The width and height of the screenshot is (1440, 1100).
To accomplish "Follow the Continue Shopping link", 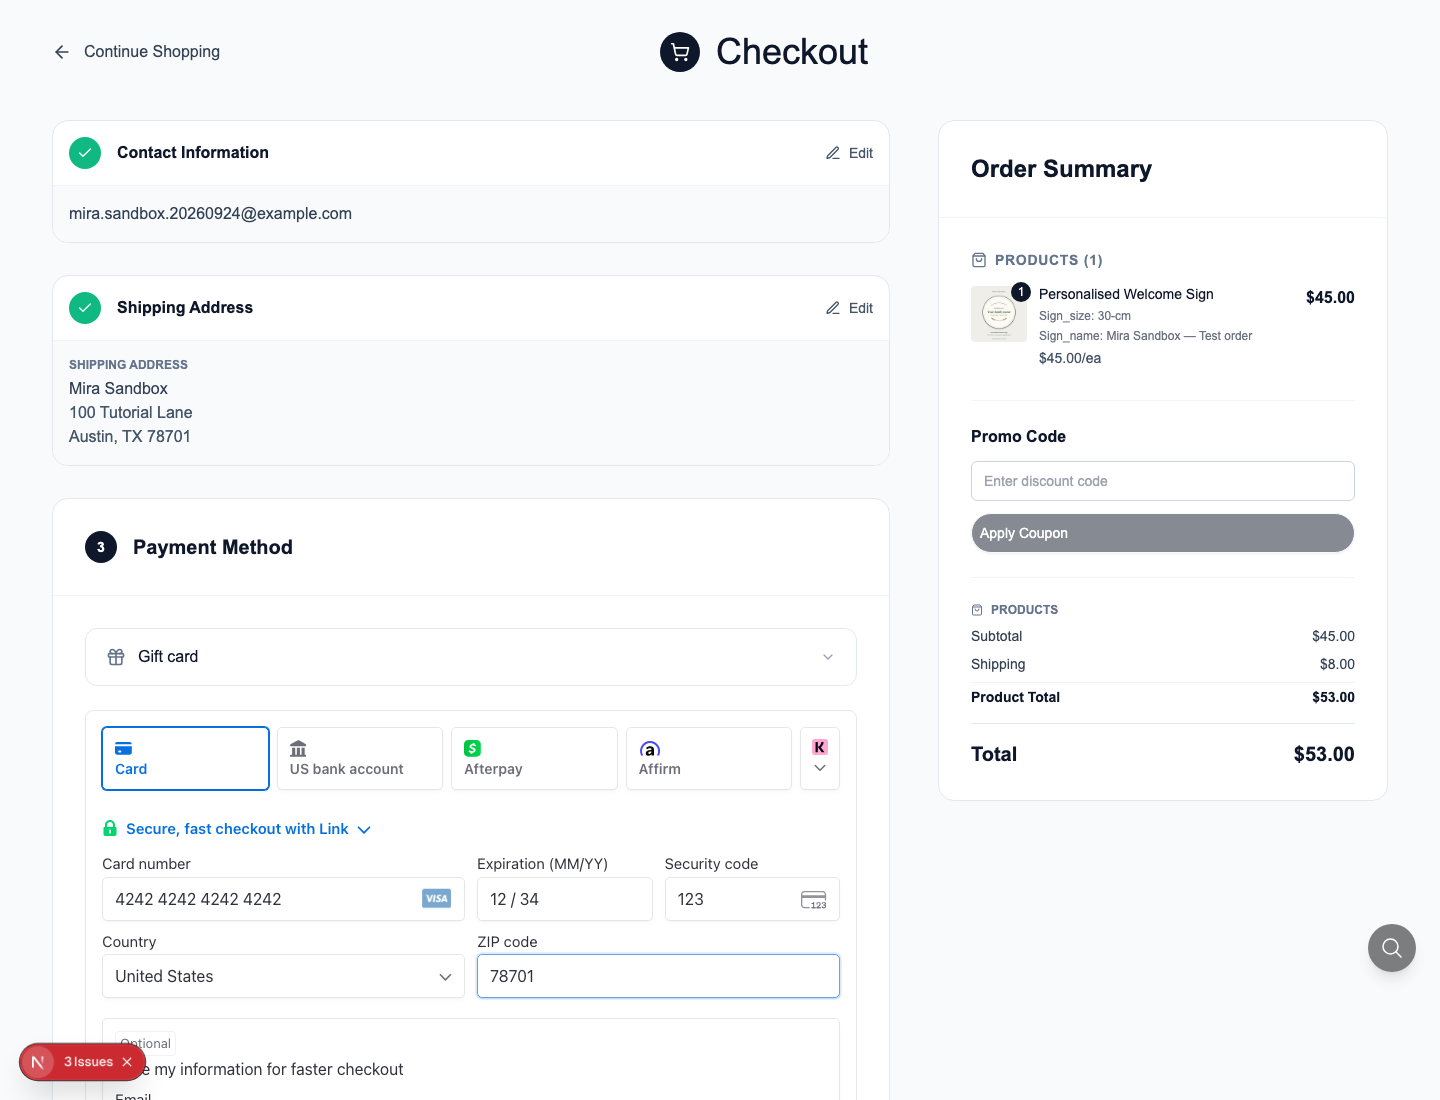I will coord(152,52).
